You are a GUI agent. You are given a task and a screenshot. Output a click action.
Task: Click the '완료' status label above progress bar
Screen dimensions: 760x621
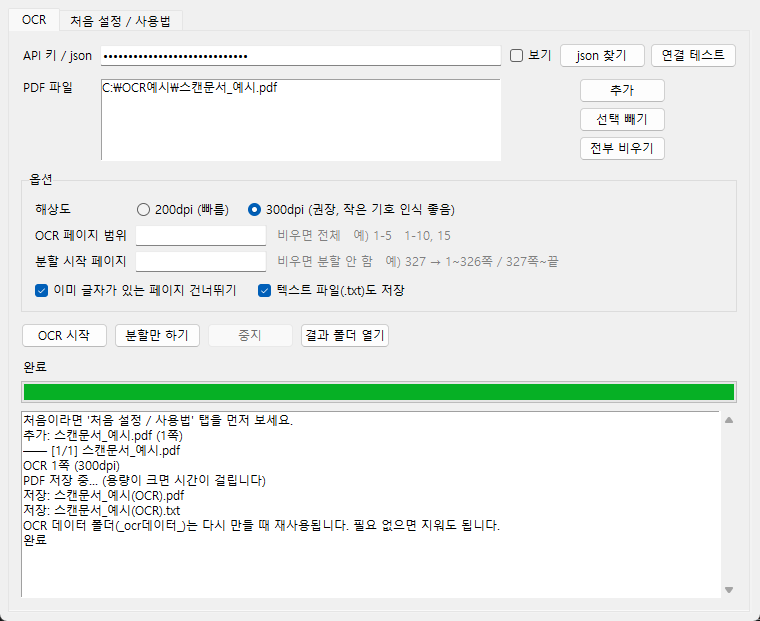35,367
